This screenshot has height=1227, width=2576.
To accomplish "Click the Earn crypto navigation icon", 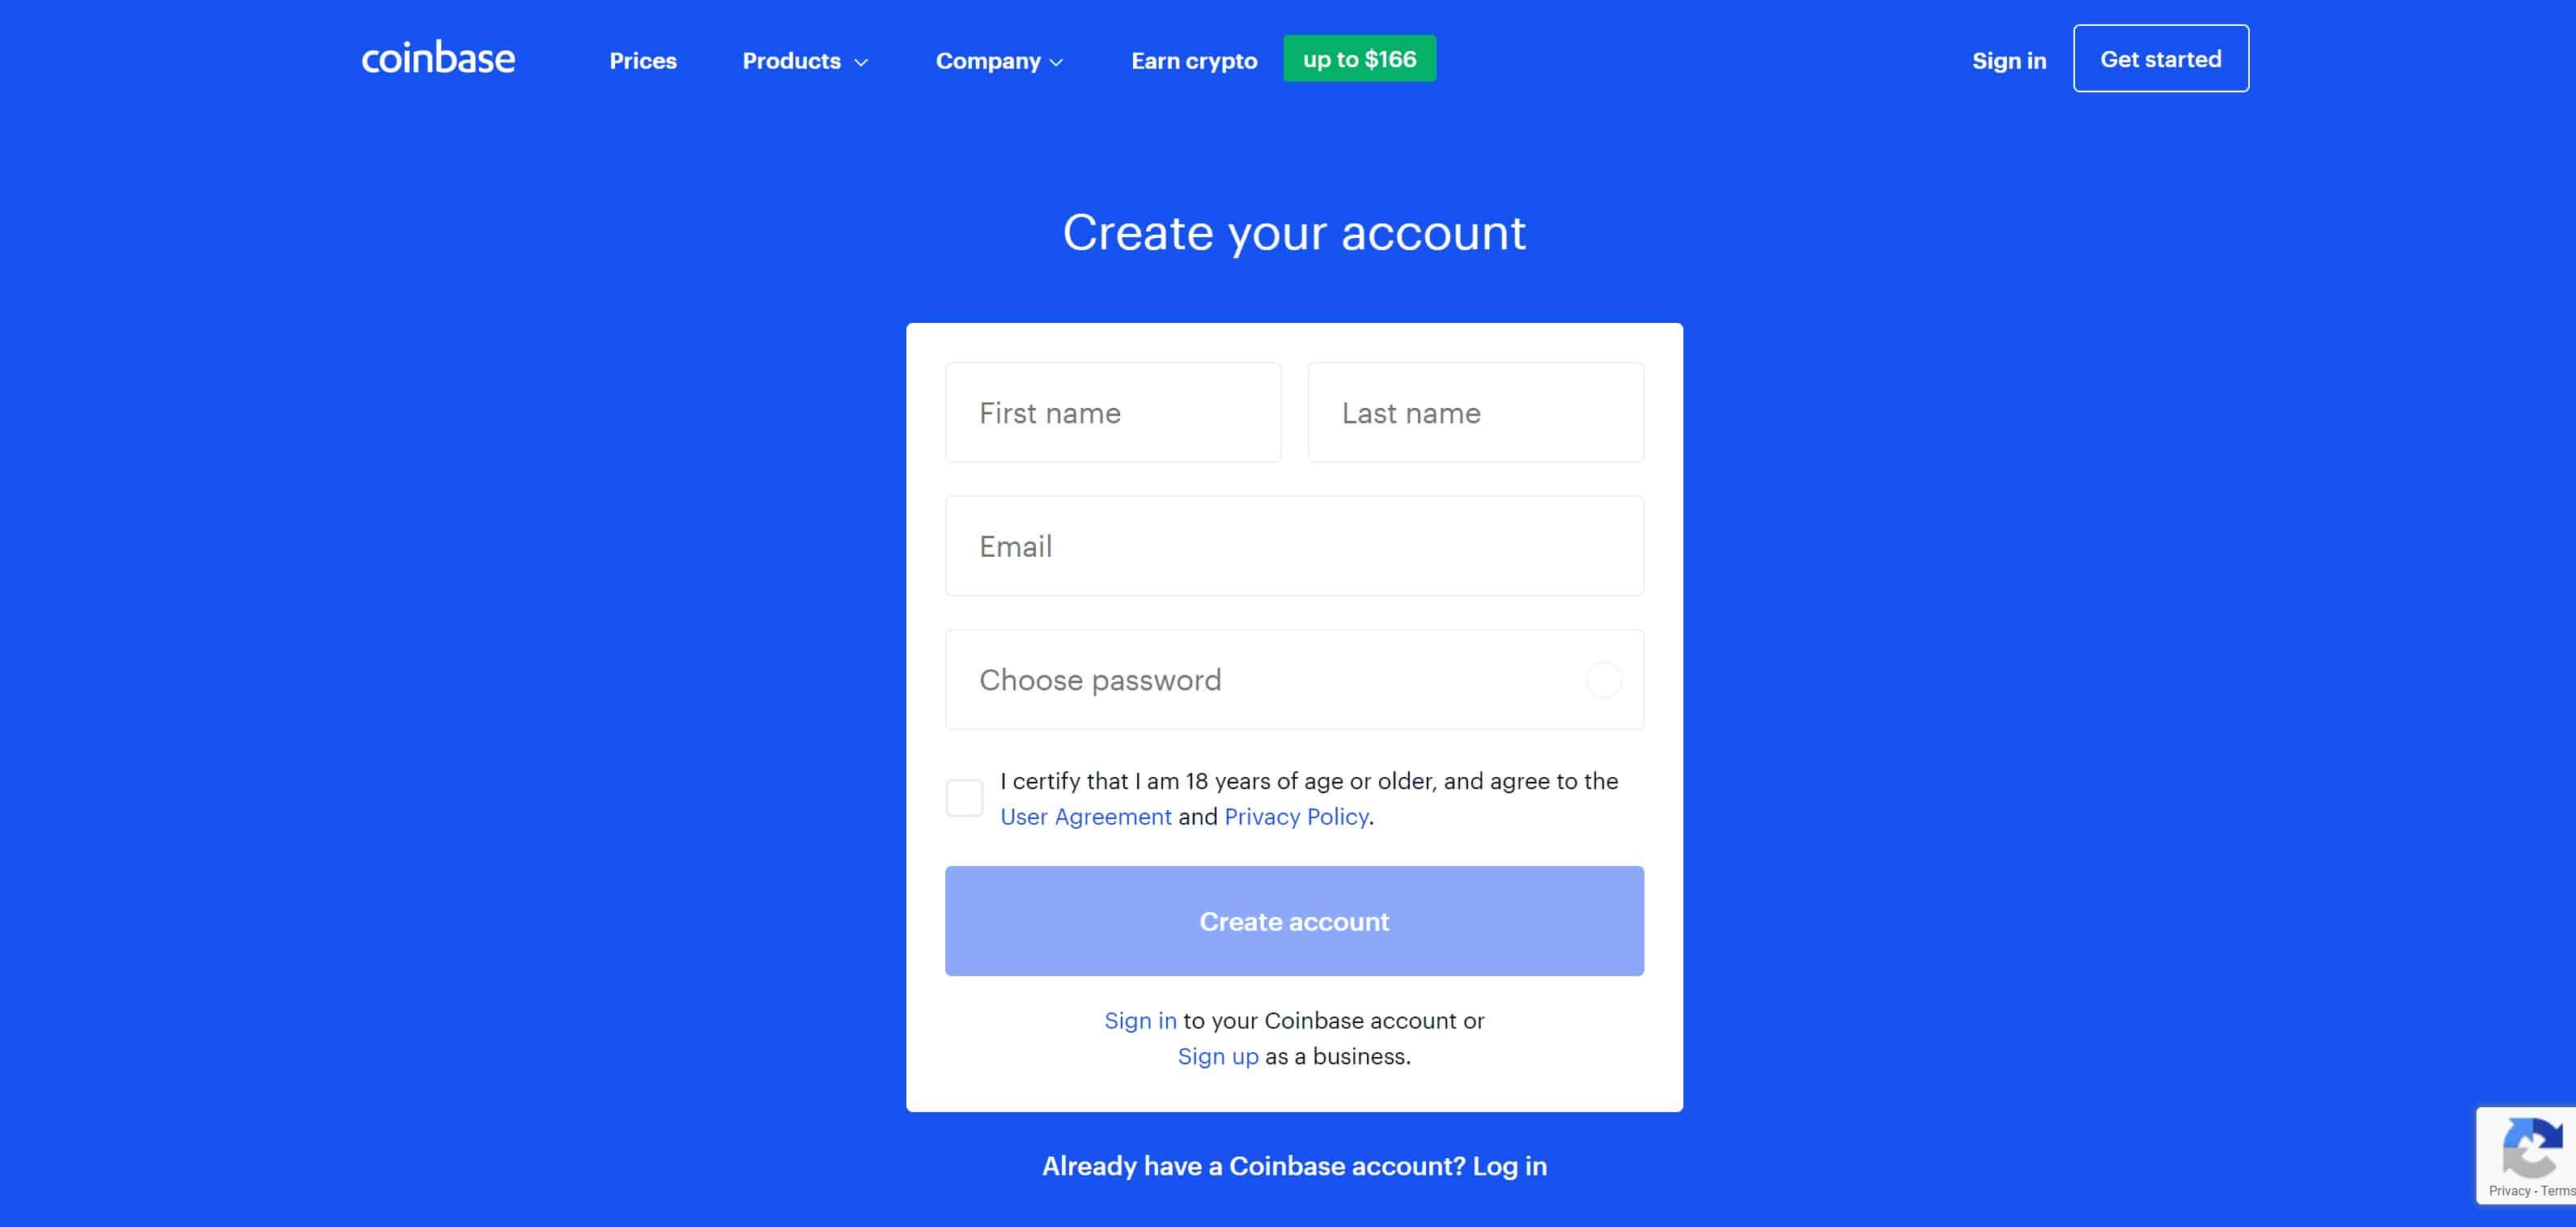I will tap(1195, 61).
